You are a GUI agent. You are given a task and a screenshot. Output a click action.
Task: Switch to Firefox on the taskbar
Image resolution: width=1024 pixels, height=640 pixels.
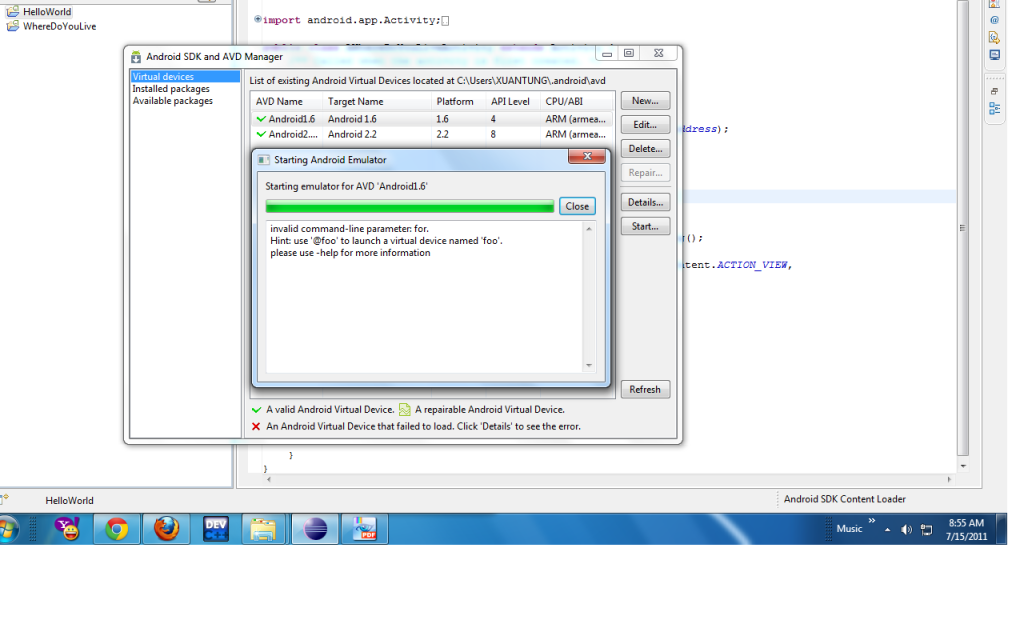167,529
